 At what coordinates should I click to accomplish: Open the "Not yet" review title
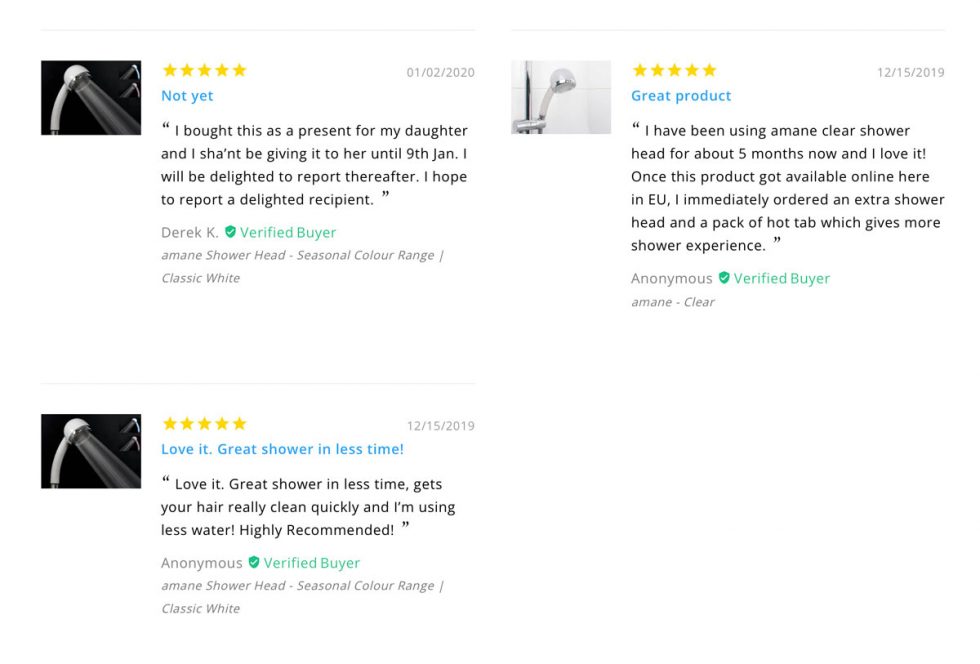pos(187,96)
